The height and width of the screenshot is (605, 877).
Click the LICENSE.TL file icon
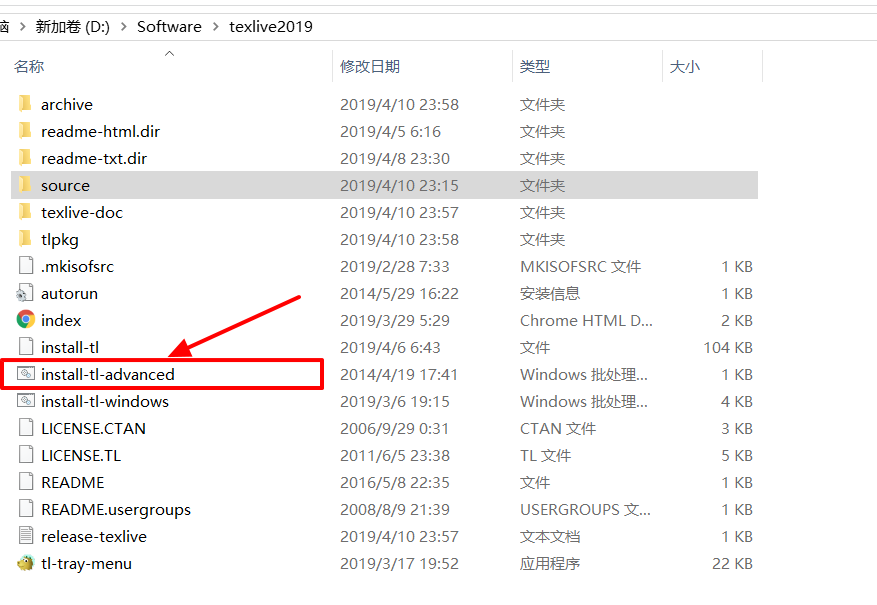click(x=26, y=455)
